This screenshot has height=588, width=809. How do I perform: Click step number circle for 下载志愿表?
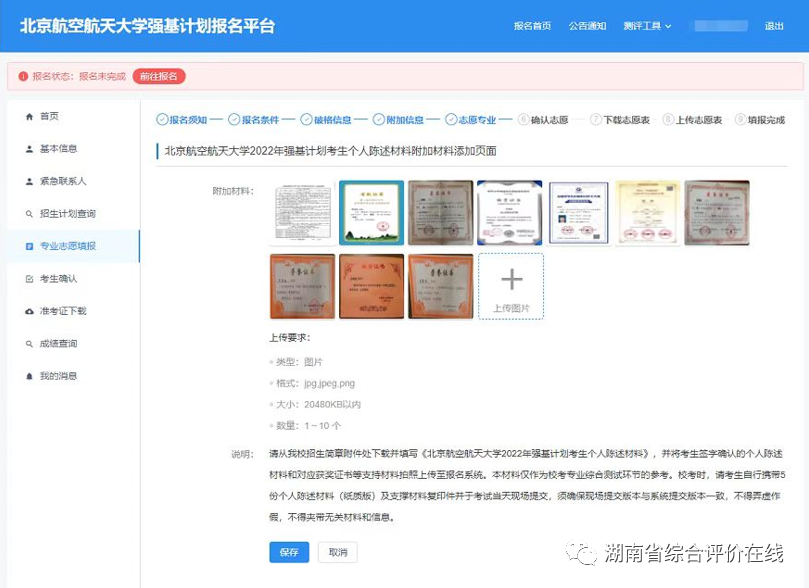coord(595,120)
